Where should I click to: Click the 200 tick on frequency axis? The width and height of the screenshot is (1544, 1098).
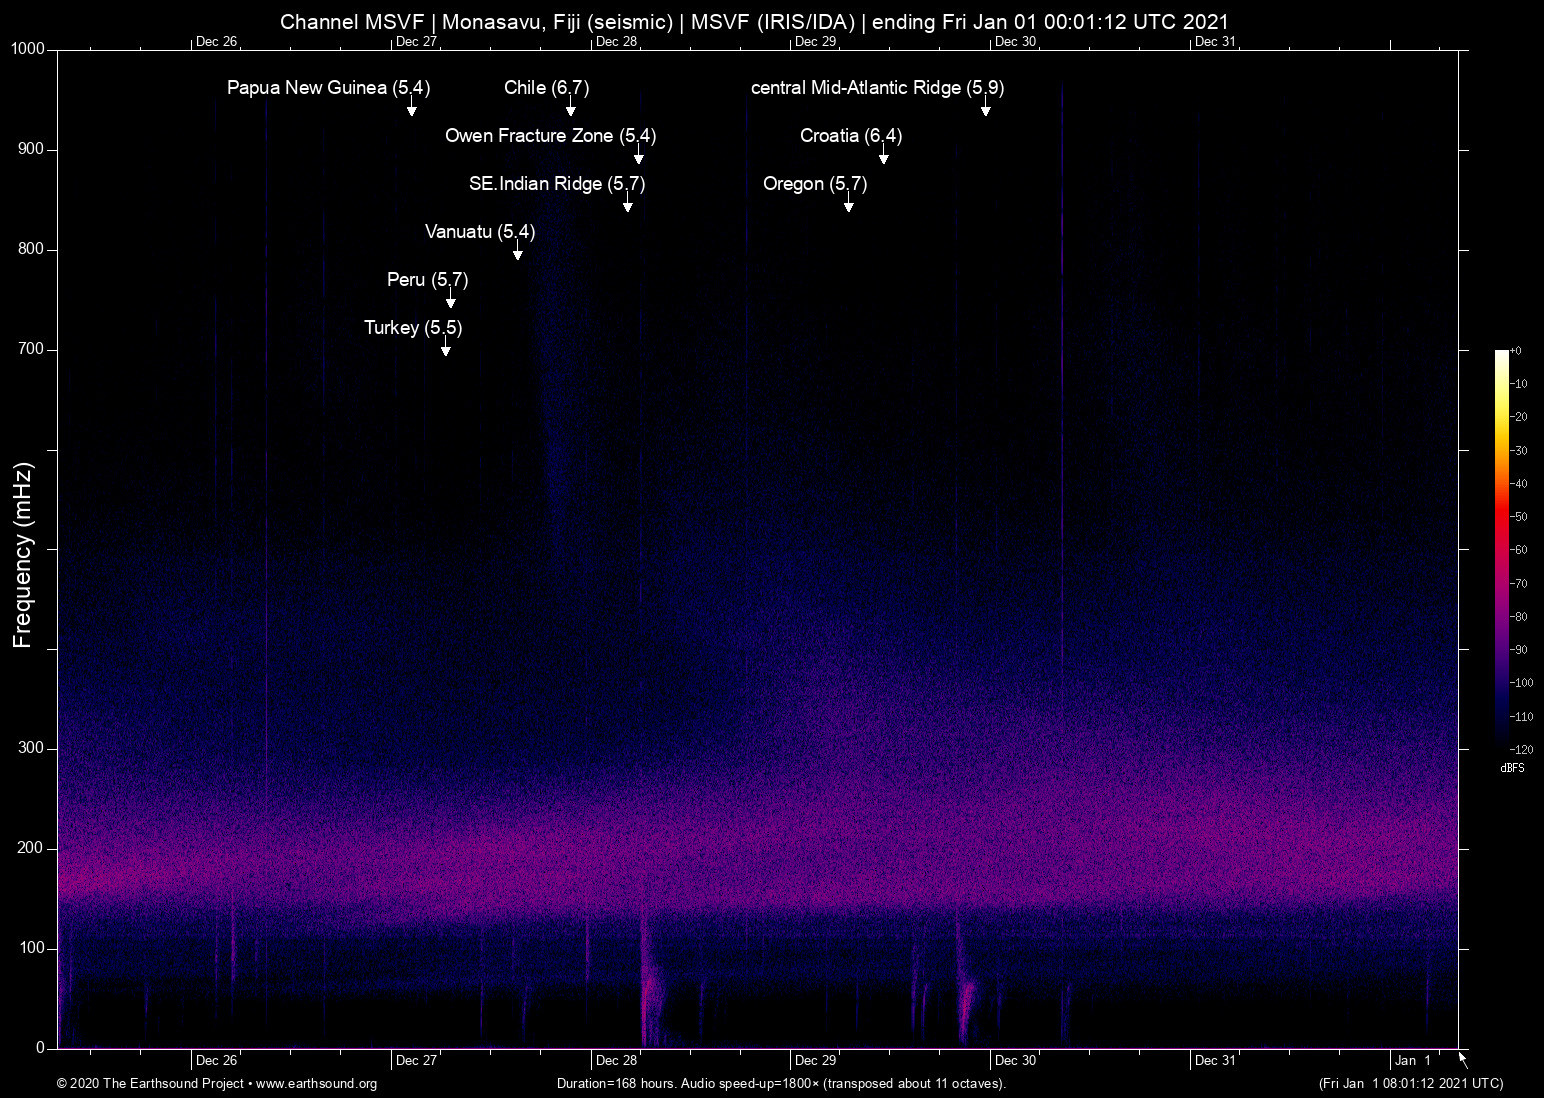pos(31,848)
